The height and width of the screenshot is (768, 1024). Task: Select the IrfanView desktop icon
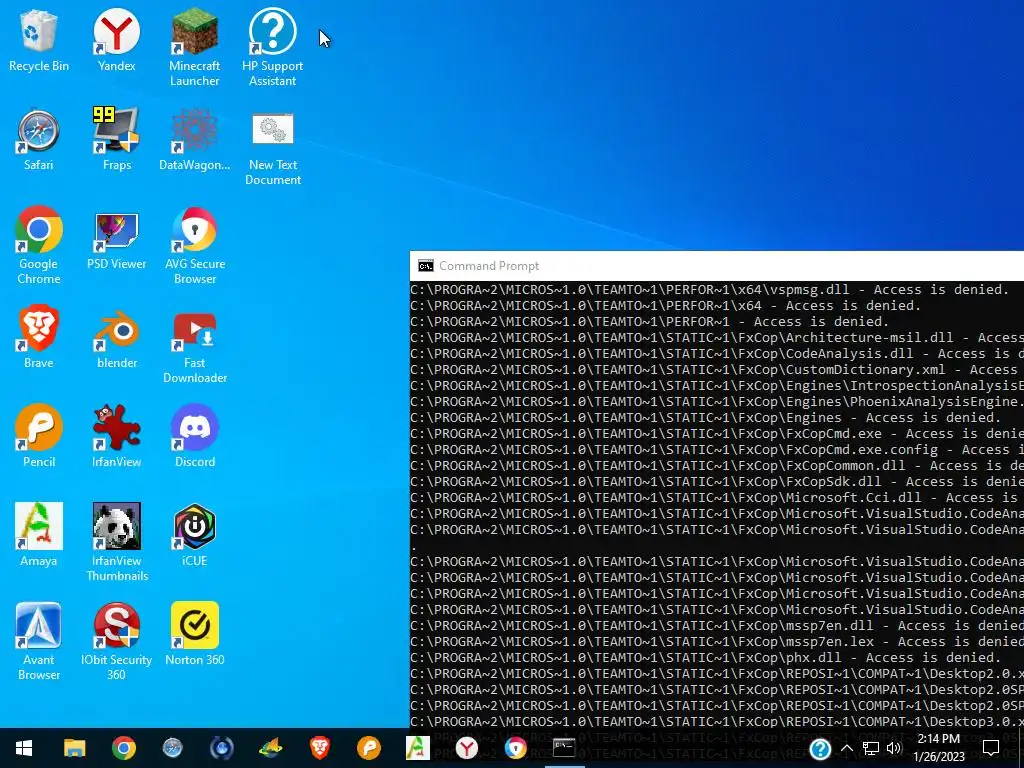pyautogui.click(x=116, y=437)
